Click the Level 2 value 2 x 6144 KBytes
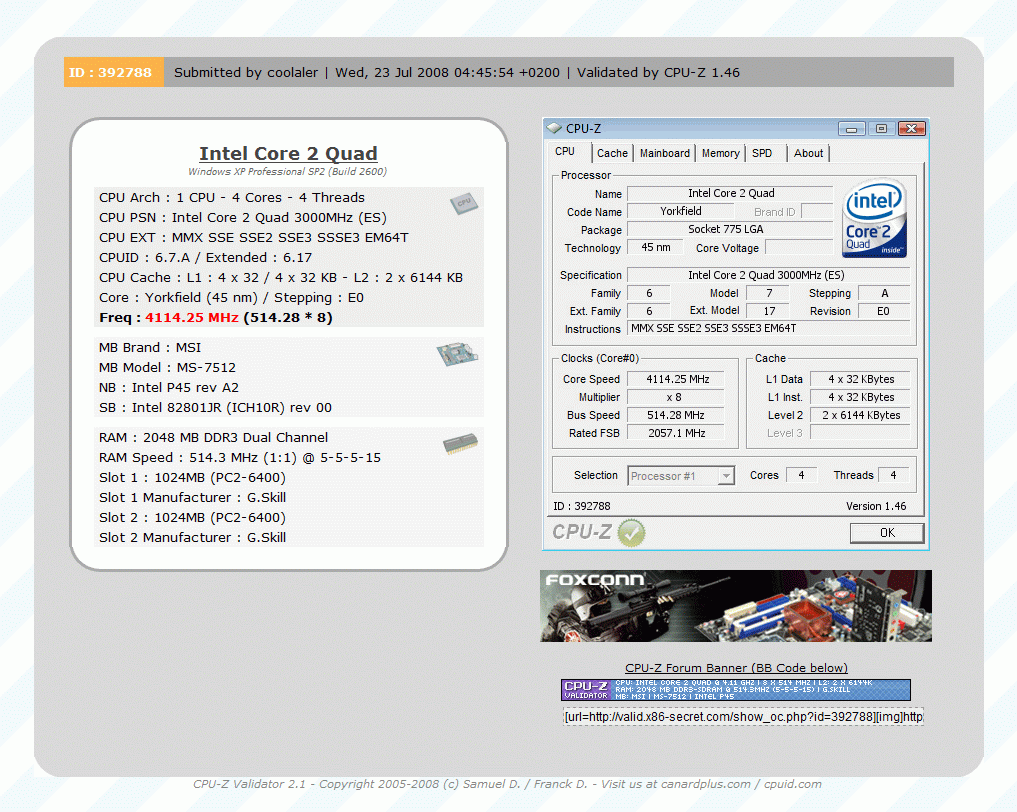1017x812 pixels. [x=860, y=415]
